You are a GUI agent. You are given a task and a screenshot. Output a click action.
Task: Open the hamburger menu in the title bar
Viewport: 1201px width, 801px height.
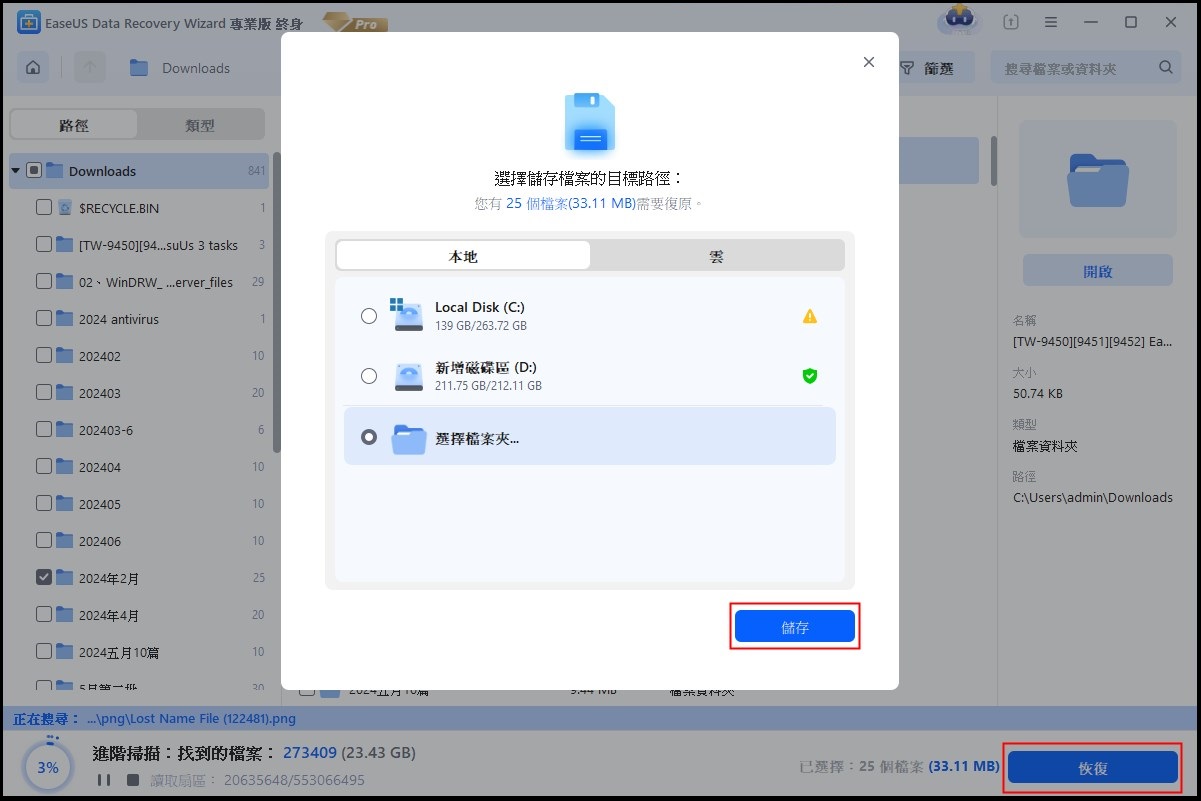1051,22
